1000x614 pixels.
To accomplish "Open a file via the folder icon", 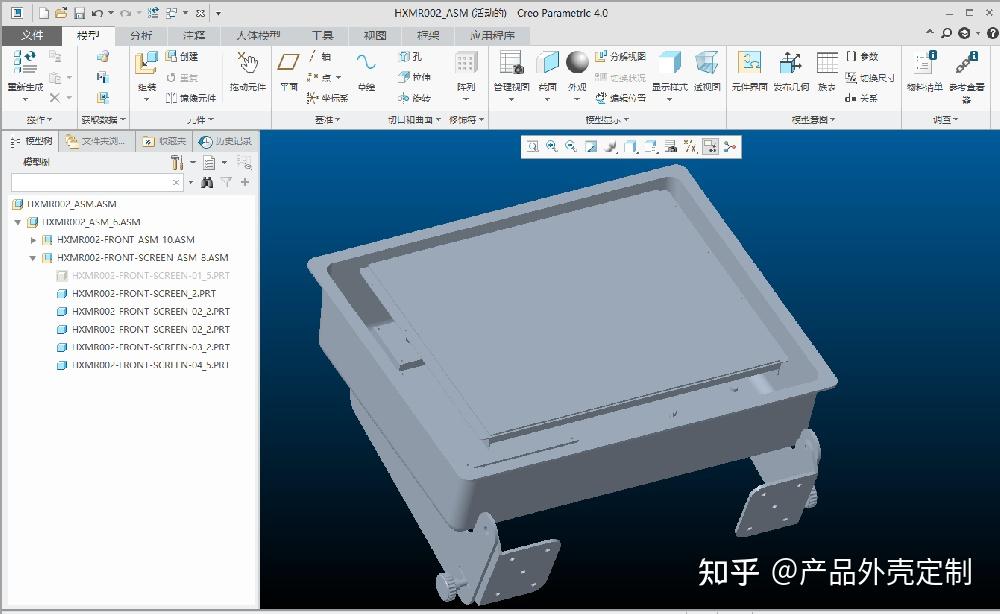I will [61, 13].
